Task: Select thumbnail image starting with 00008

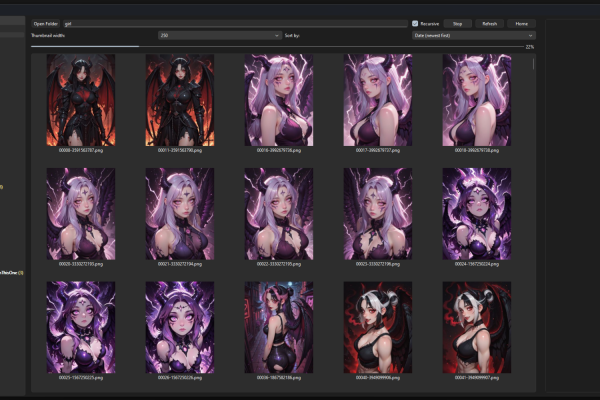Action: tap(81, 100)
